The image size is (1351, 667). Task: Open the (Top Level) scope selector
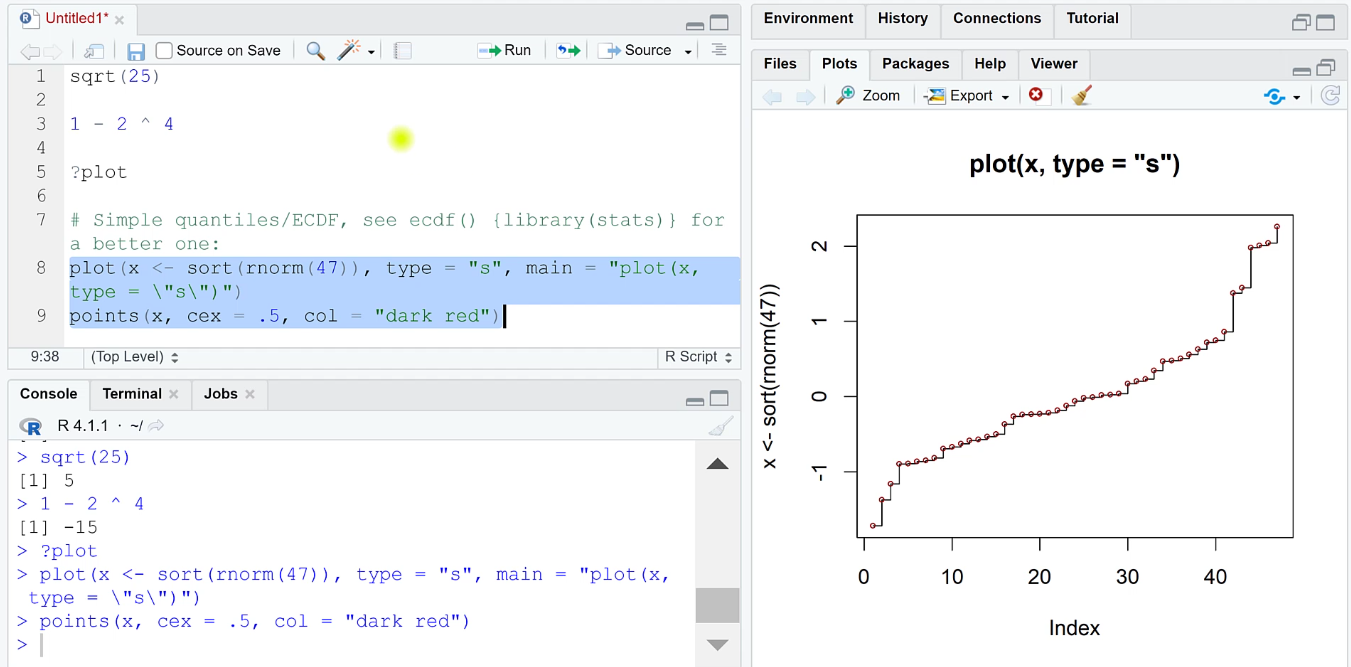tap(135, 357)
